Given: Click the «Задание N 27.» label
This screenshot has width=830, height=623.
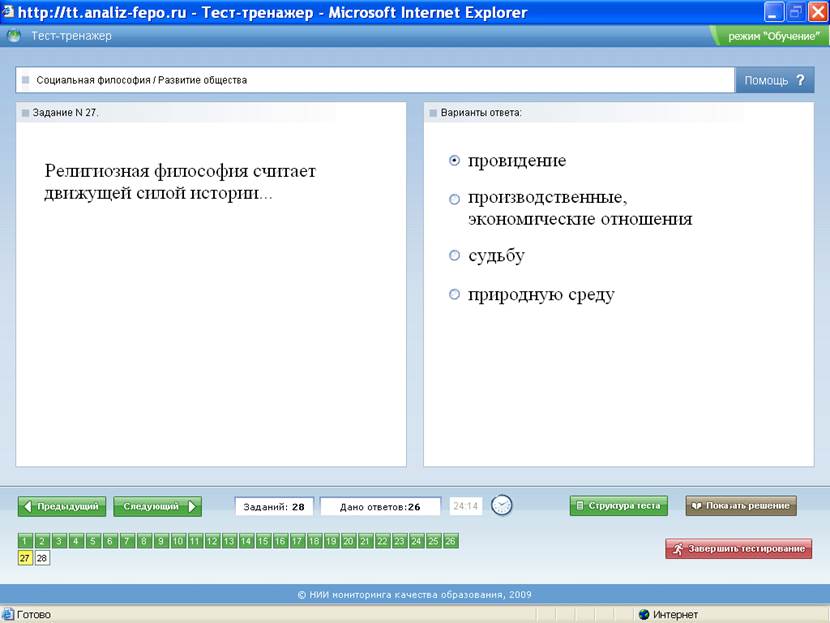Looking at the screenshot, I should tap(65, 113).
